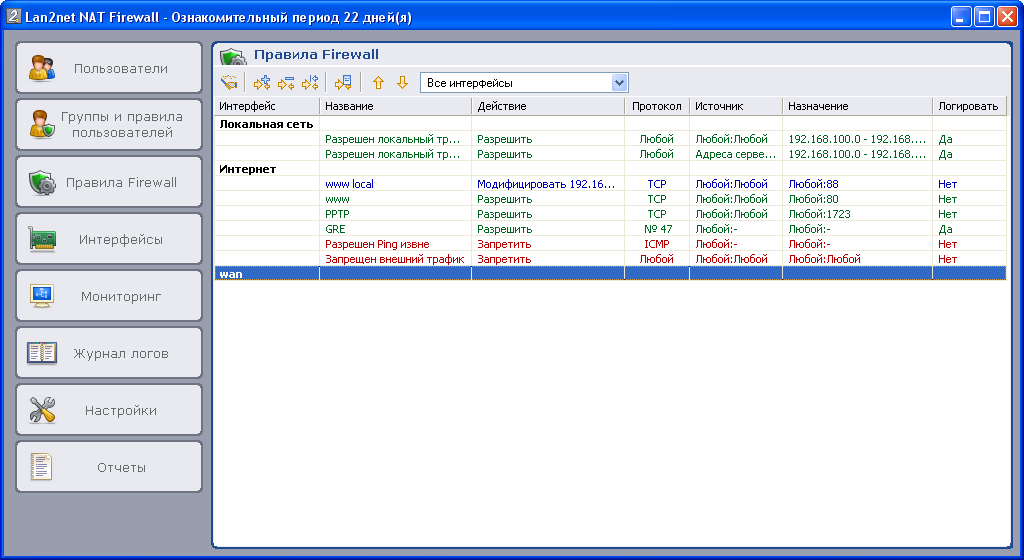1024x560 pixels.
Task: Click the rule wizard hand icon
Action: pos(229,83)
